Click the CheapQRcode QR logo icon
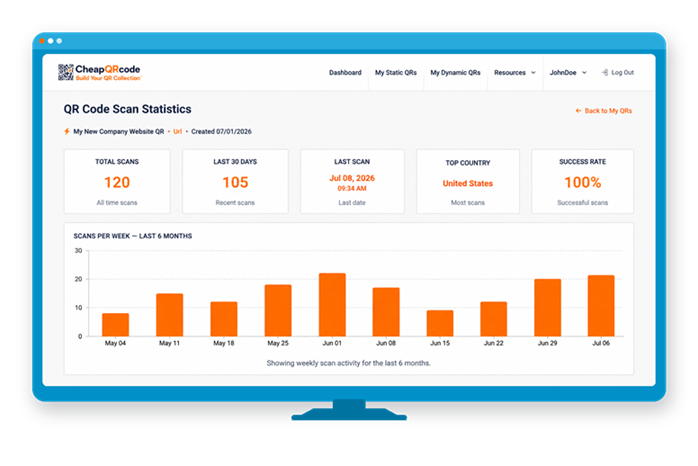Viewport: 698px width, 466px height. click(65, 72)
